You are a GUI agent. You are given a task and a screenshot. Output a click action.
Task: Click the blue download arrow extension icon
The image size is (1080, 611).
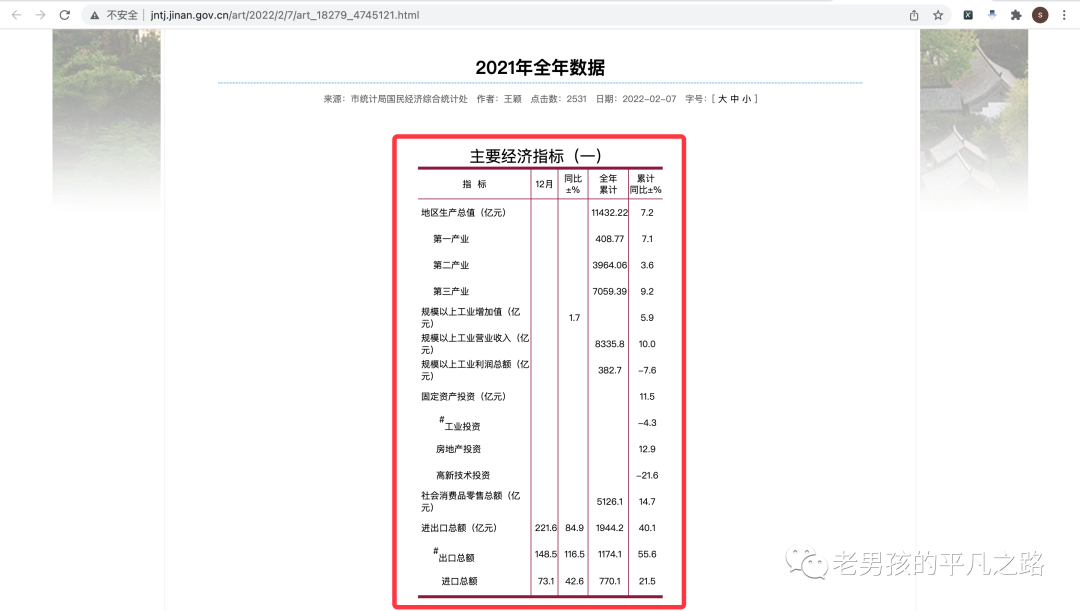tap(991, 14)
